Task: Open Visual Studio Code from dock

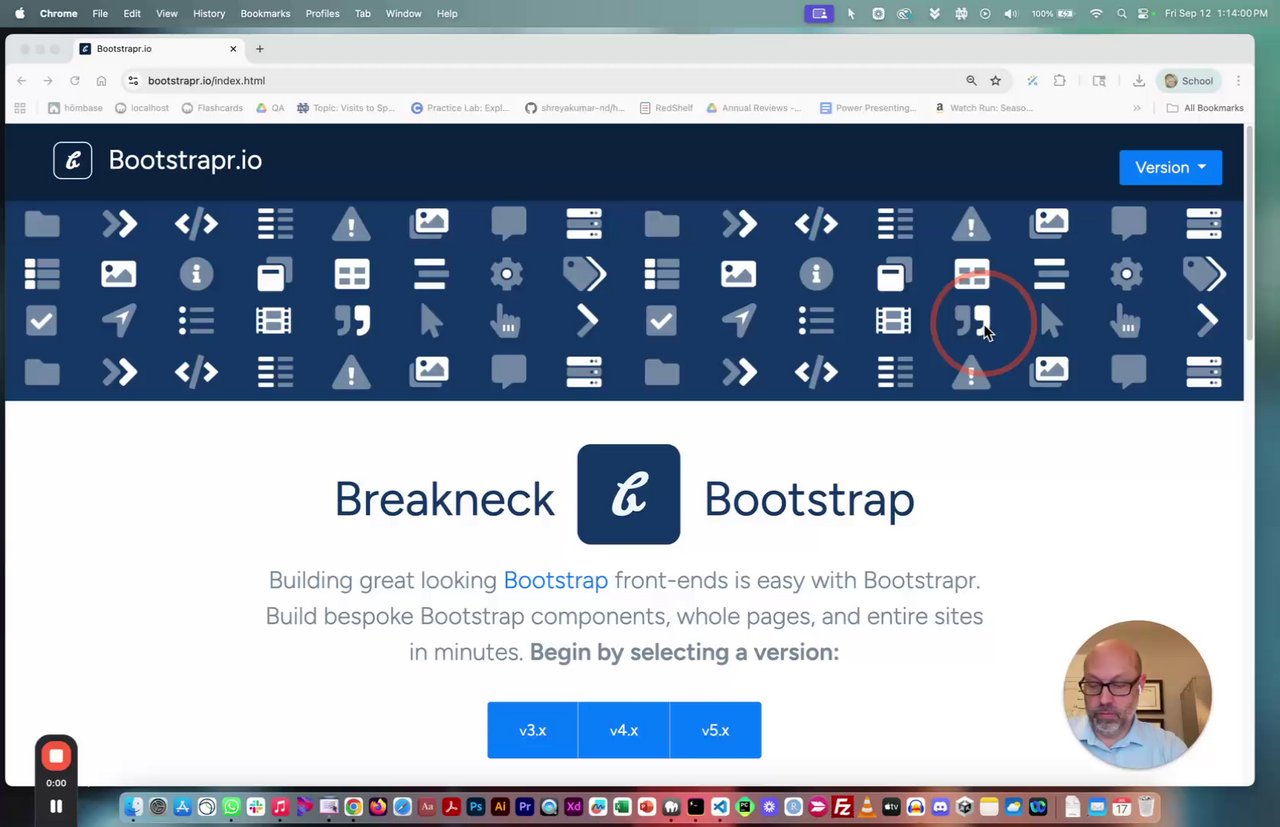Action: click(x=720, y=807)
